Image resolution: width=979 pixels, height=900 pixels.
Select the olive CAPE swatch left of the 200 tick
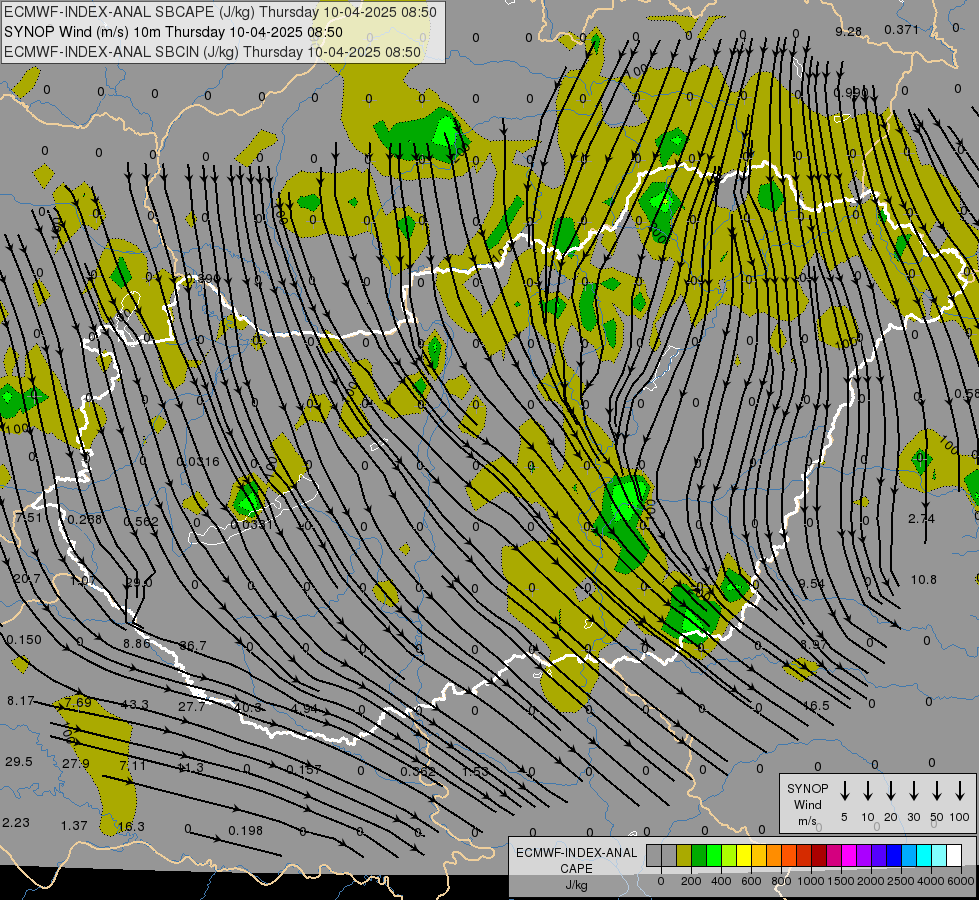684,855
